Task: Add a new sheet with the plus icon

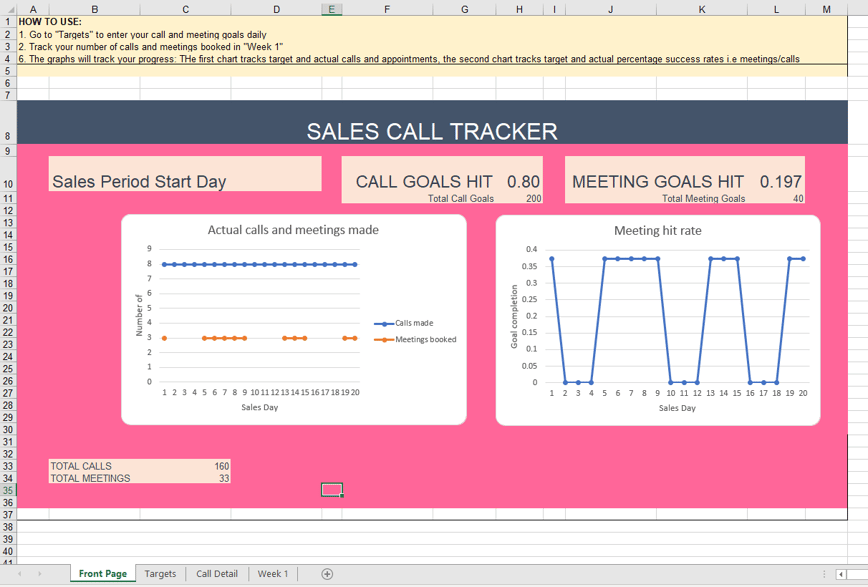Action: 327,574
